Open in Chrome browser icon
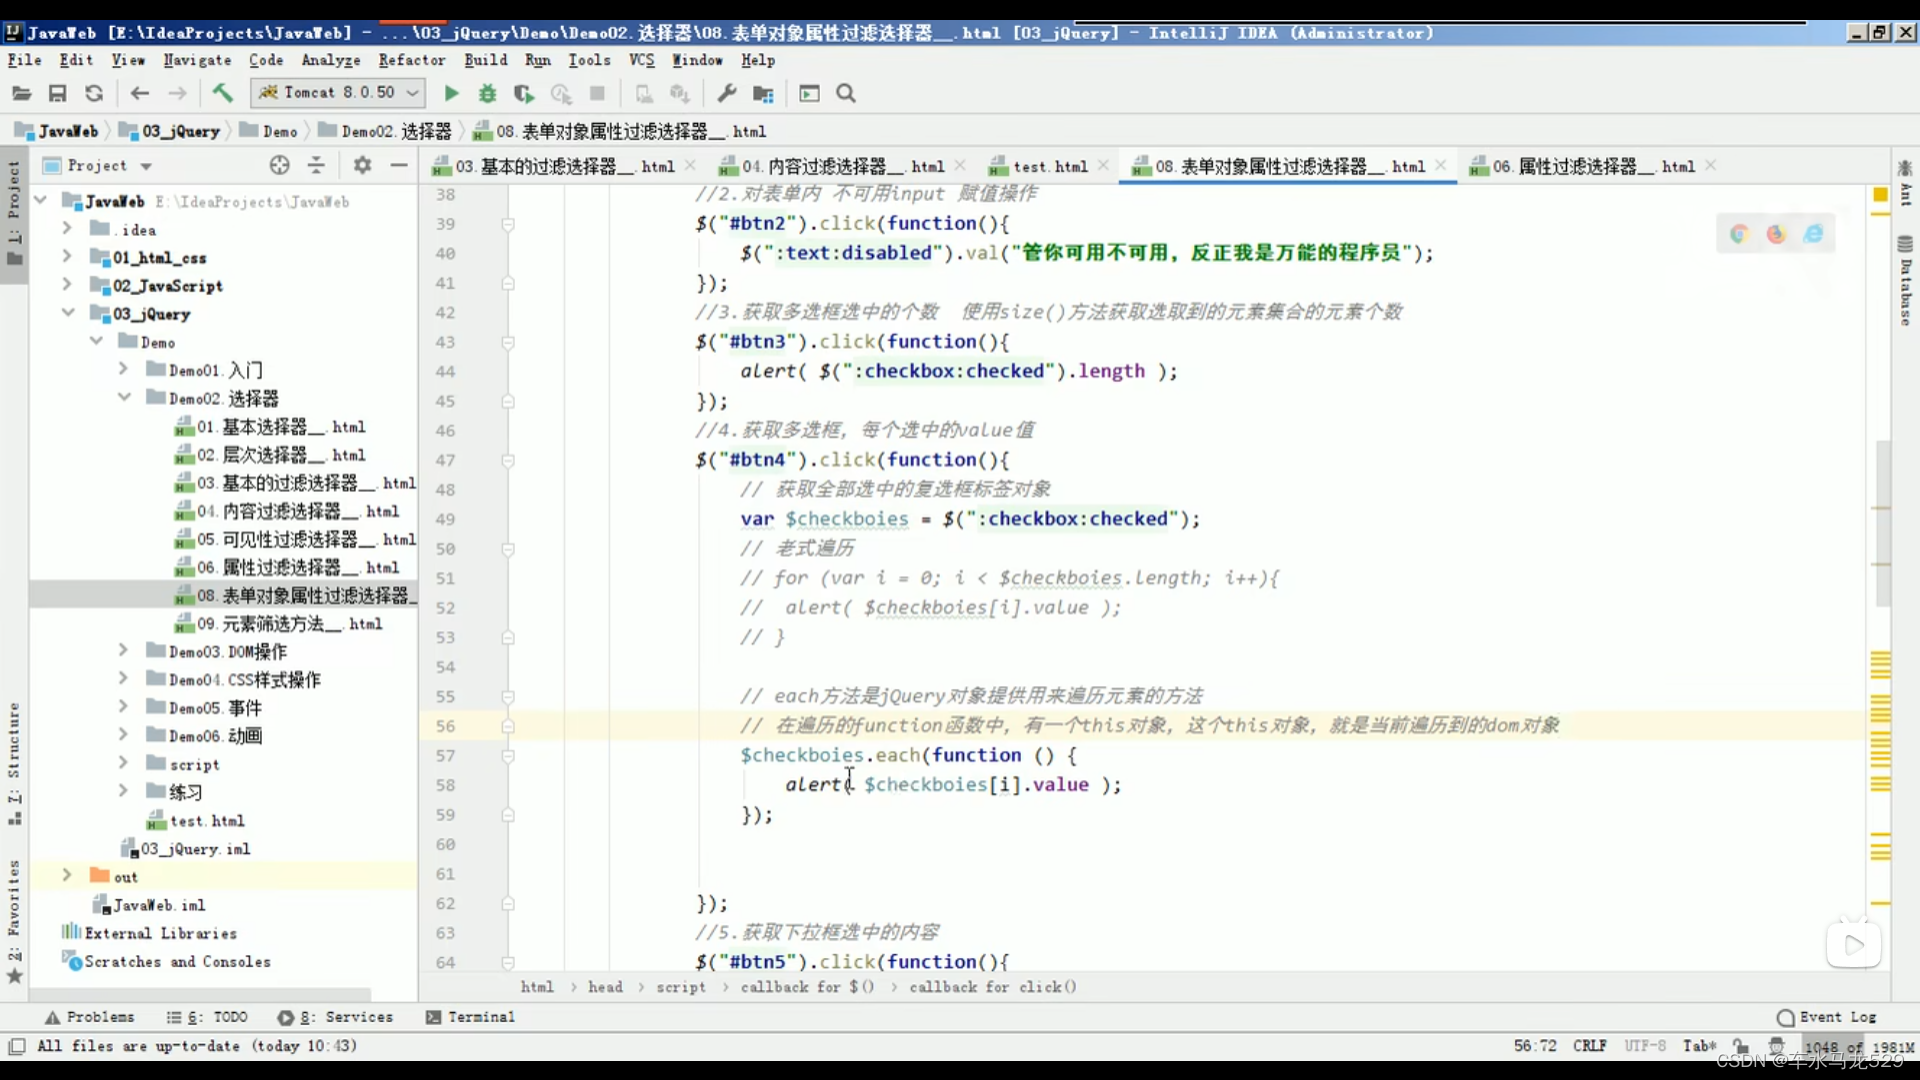 click(1739, 233)
